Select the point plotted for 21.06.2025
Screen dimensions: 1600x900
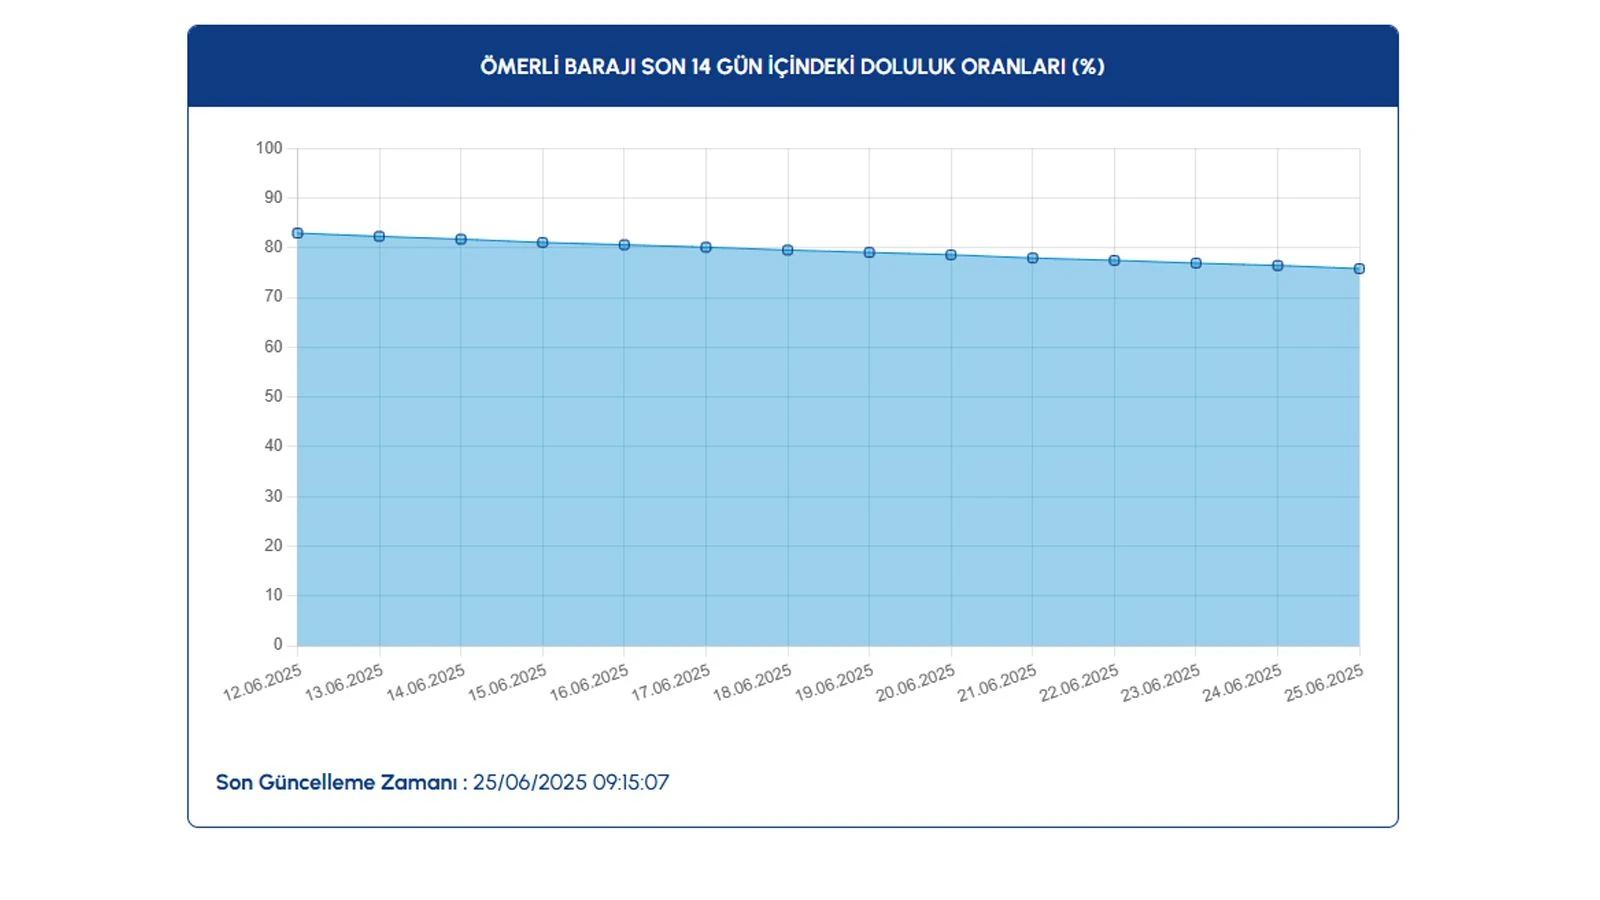coord(1033,258)
